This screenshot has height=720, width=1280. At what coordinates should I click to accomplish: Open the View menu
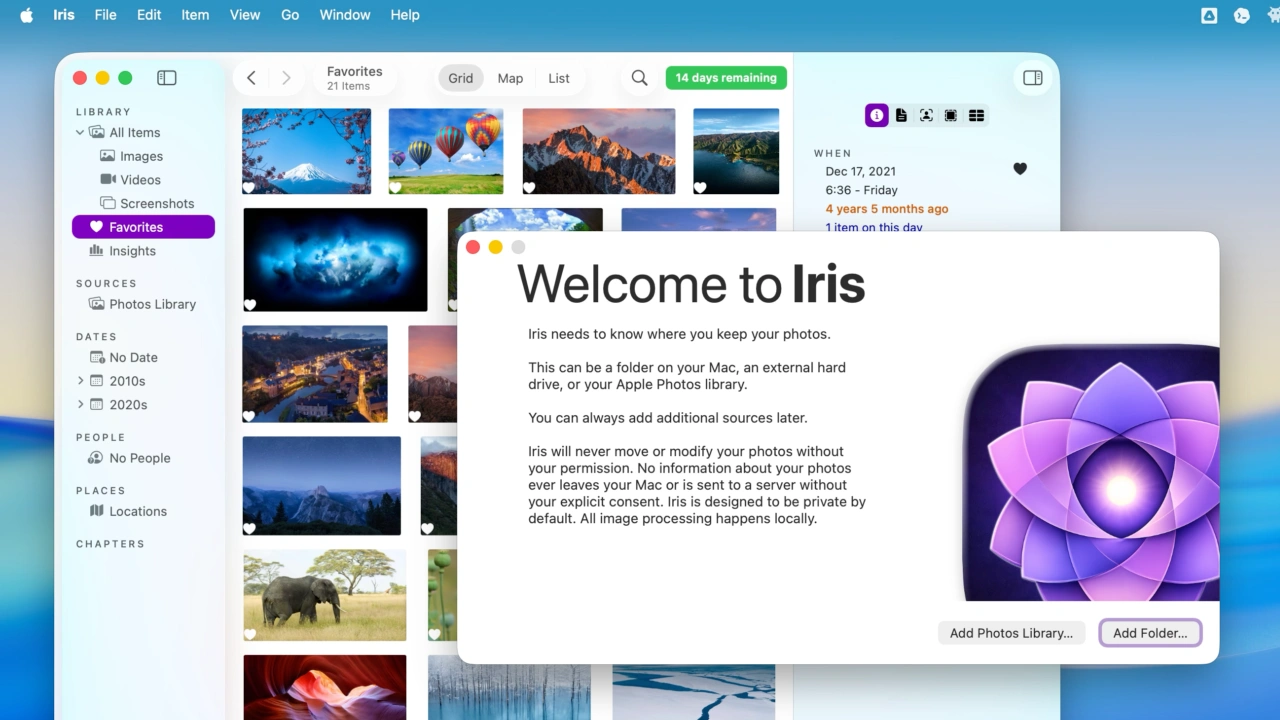[x=245, y=15]
